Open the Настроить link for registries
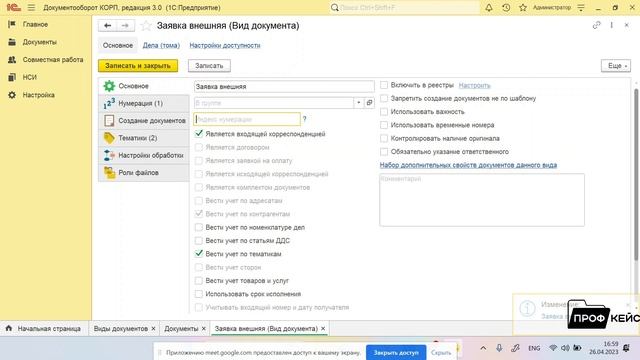 pyautogui.click(x=474, y=85)
